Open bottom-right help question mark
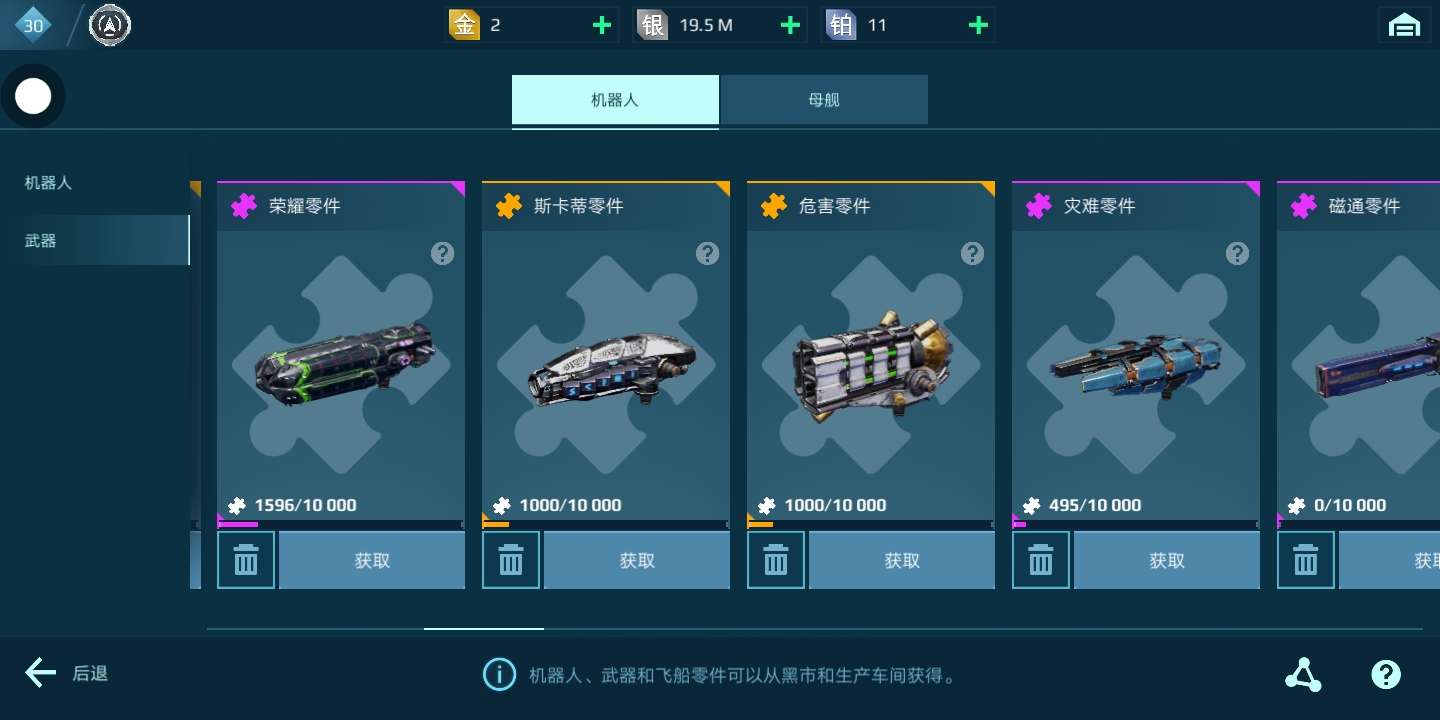The height and width of the screenshot is (720, 1440). [x=1386, y=675]
